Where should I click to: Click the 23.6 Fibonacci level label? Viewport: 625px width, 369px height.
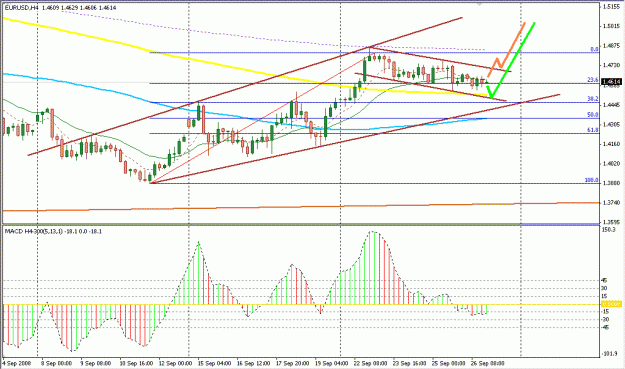(x=593, y=80)
